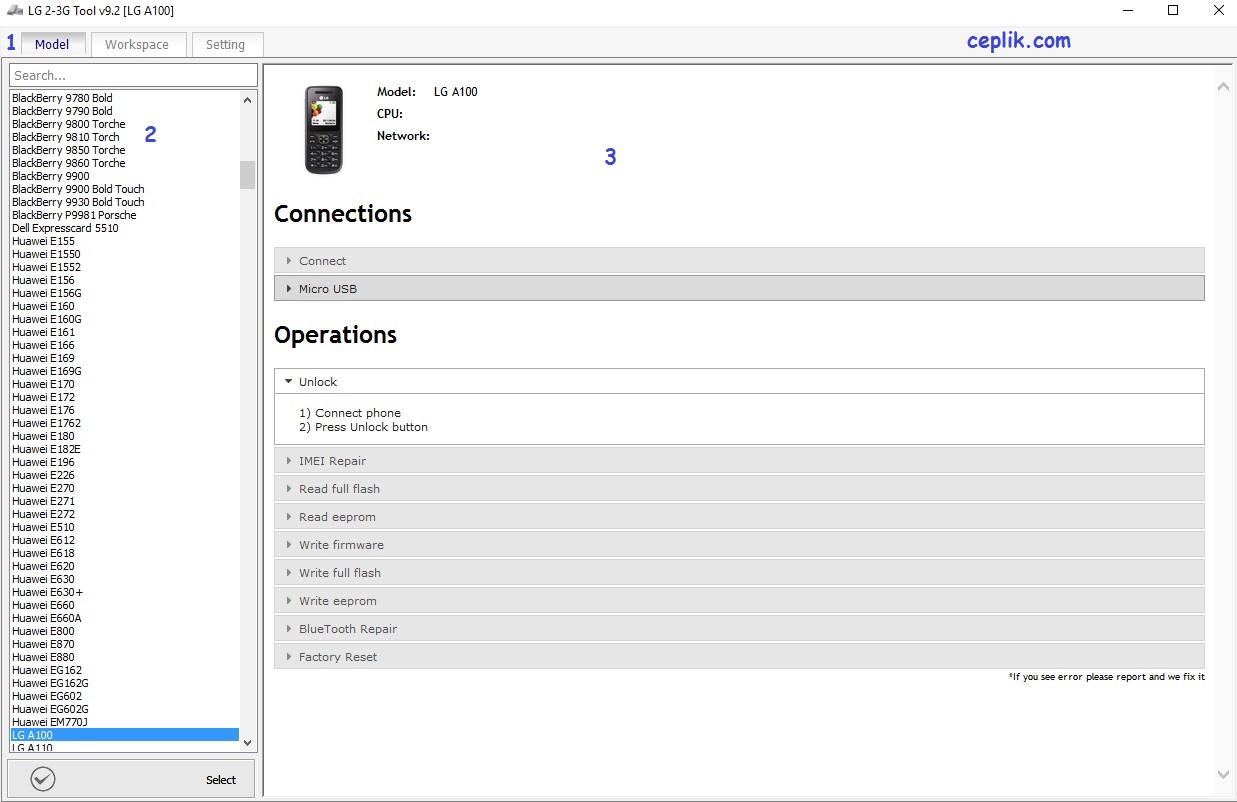Select BlackBerry 9780 Bold in the list

click(x=62, y=98)
